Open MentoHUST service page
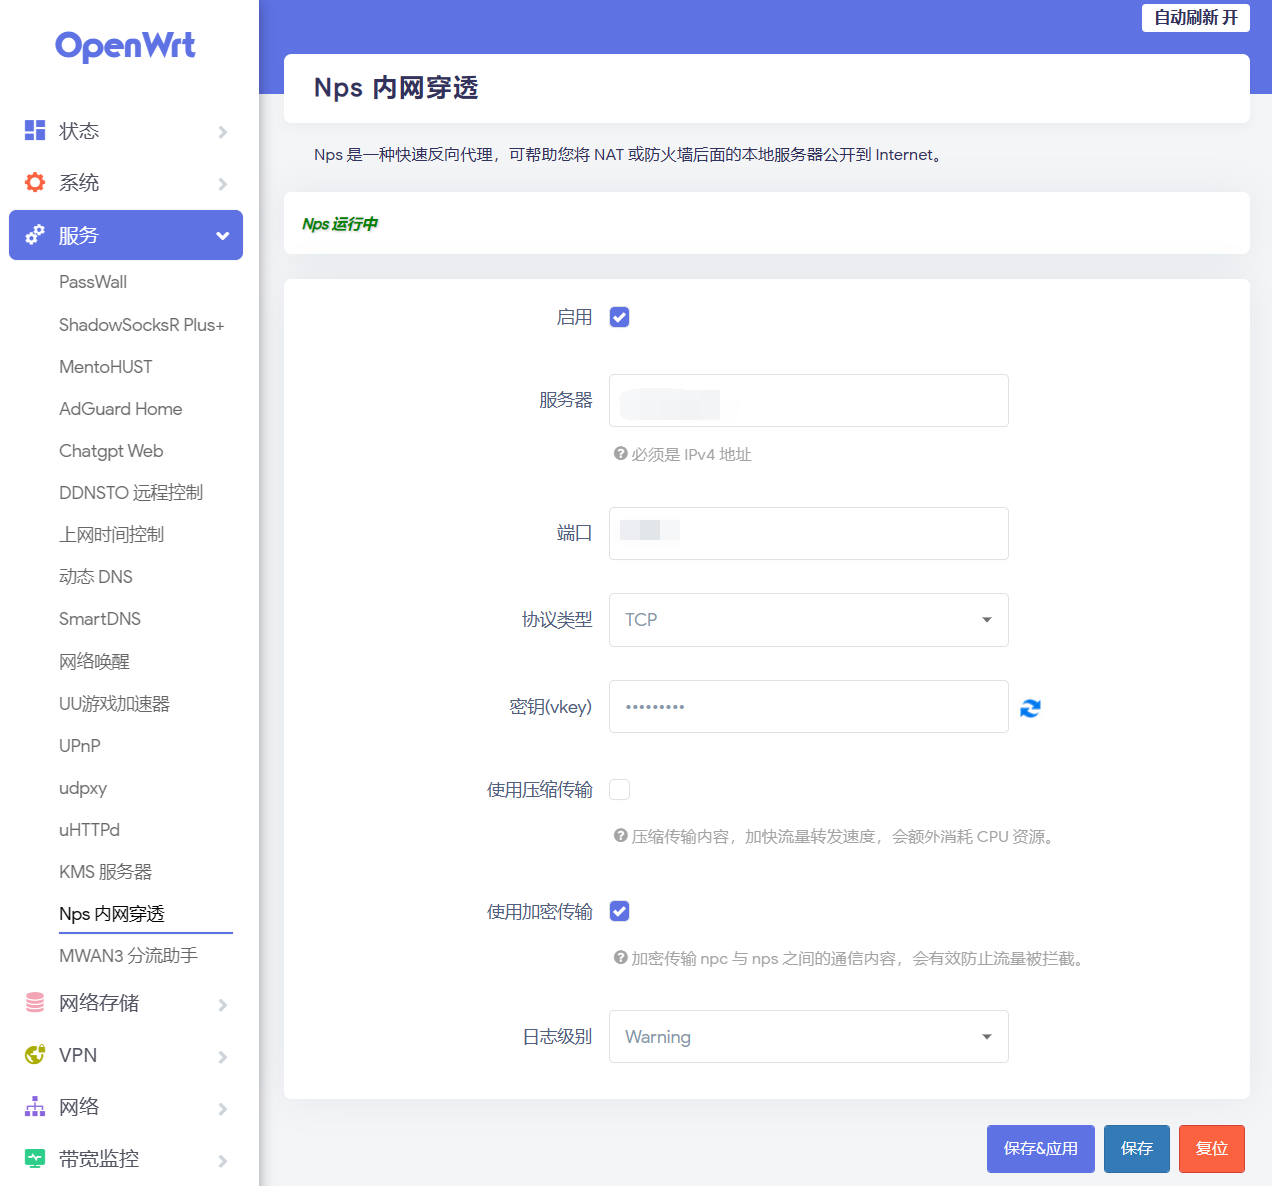 click(x=106, y=367)
